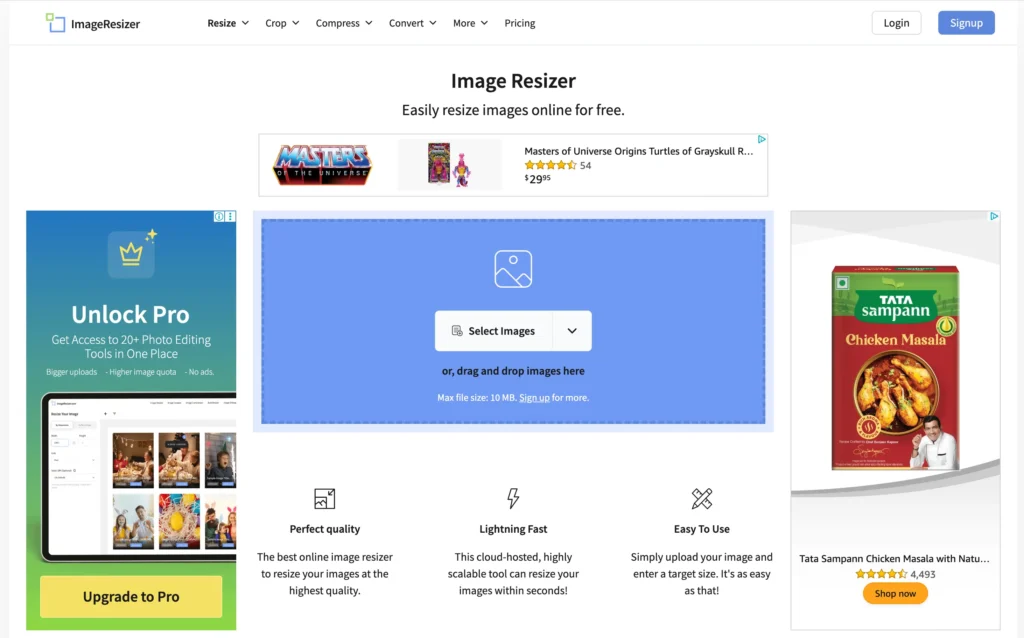1024x638 pixels.
Task: Click the Select Images button
Action: (494, 331)
